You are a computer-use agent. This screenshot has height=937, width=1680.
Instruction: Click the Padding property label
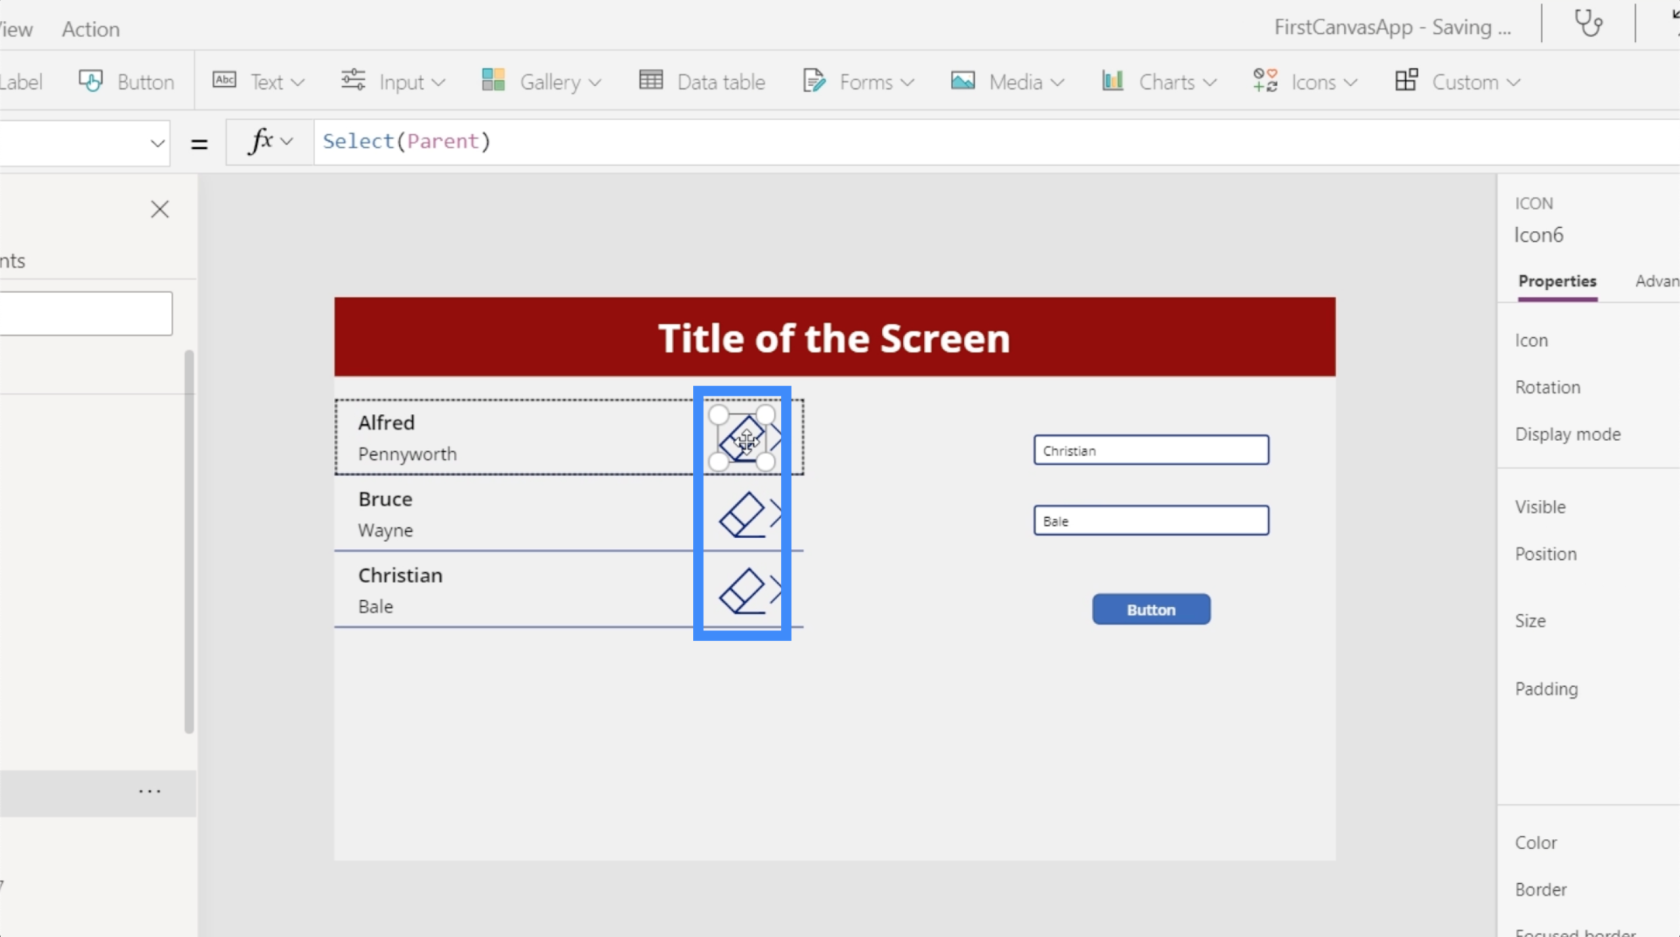coord(1546,689)
